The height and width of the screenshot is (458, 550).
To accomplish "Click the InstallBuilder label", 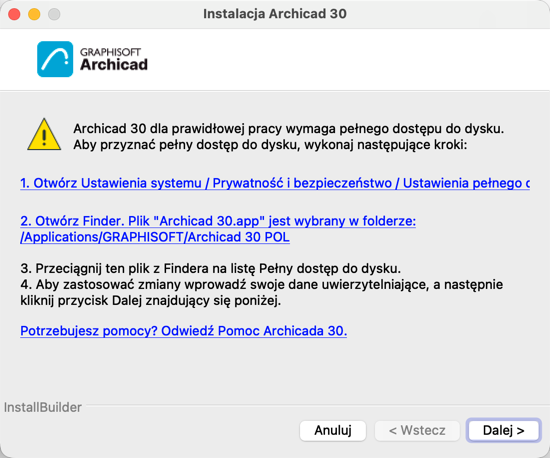I will [43, 407].
